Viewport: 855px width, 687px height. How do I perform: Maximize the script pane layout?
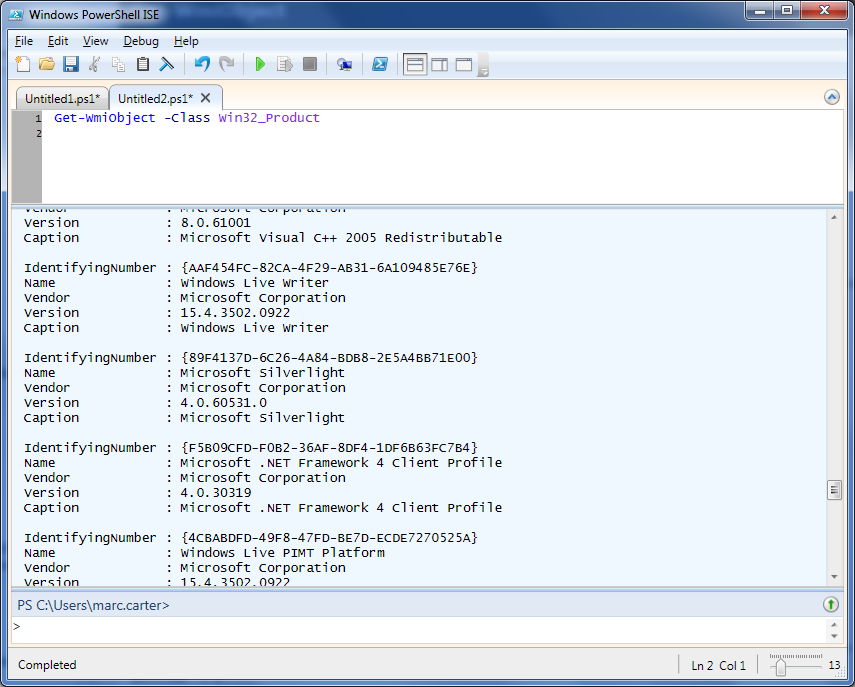point(463,64)
